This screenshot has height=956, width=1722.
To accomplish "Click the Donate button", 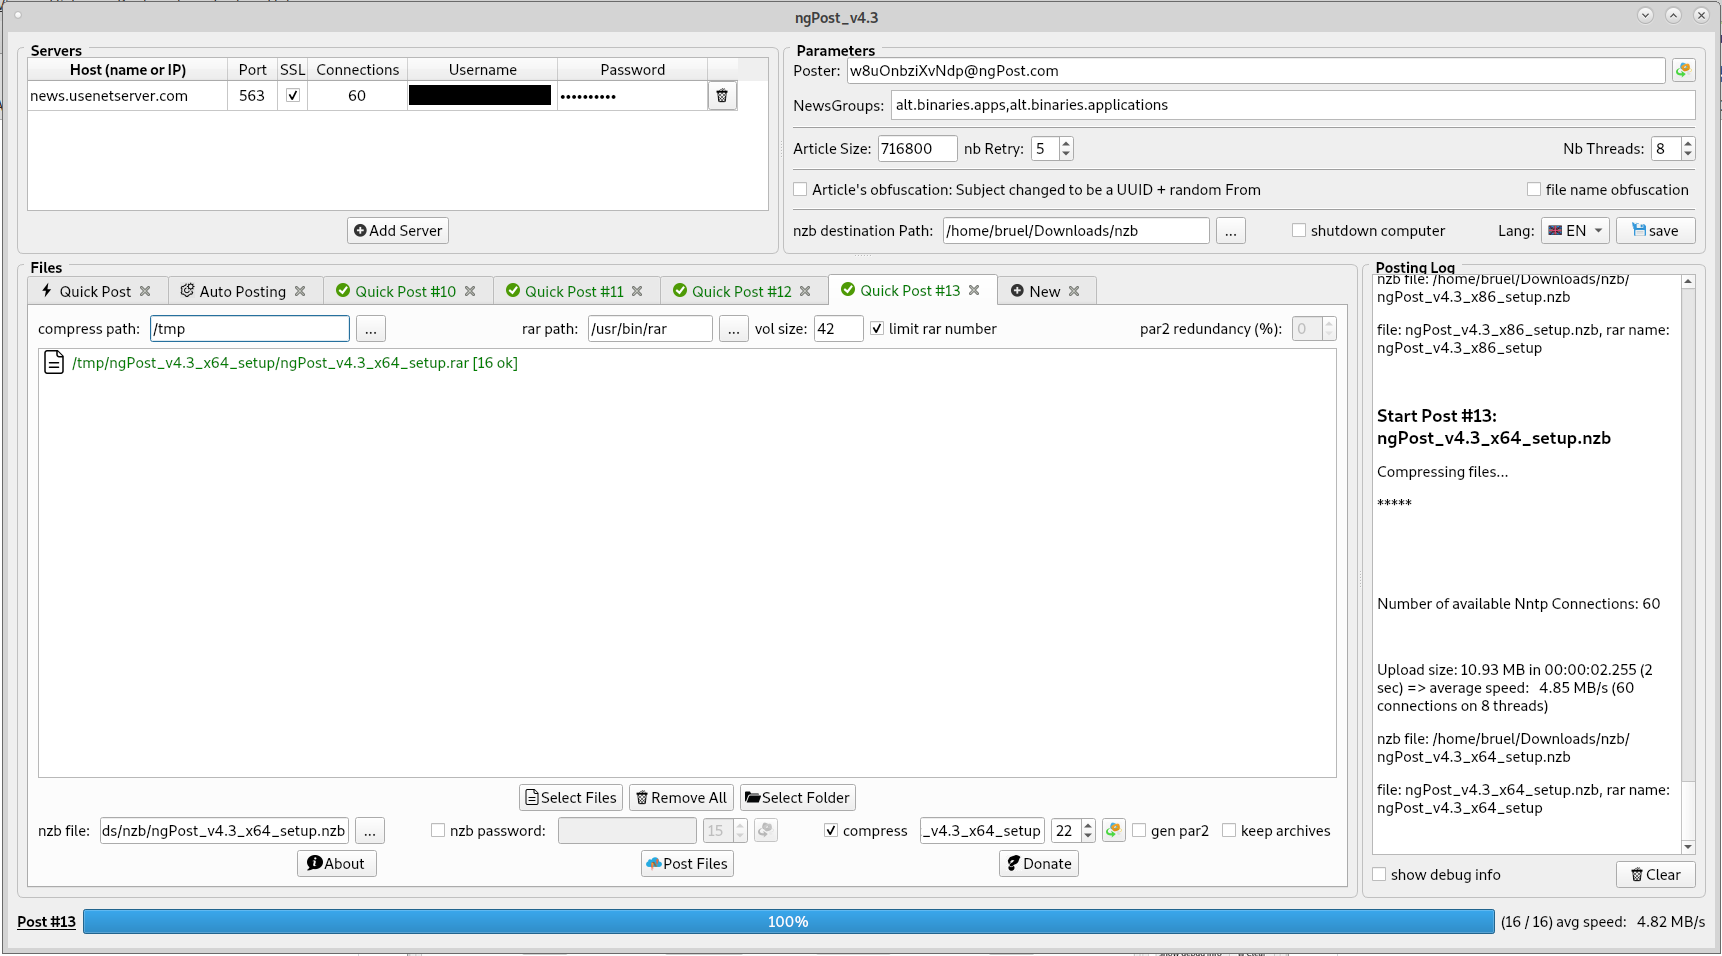I will pos(1039,863).
